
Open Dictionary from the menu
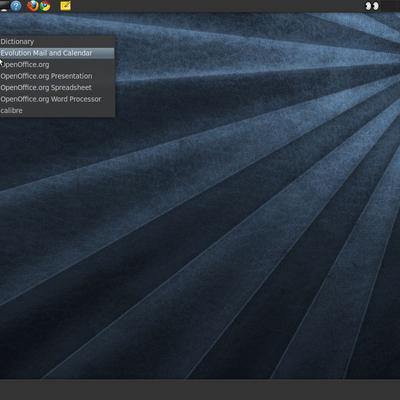tap(57, 42)
